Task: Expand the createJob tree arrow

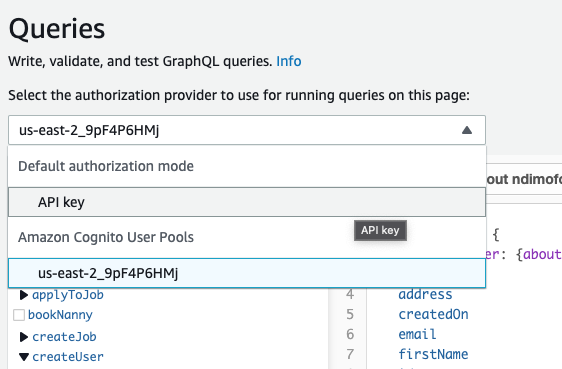Action: click(24, 337)
